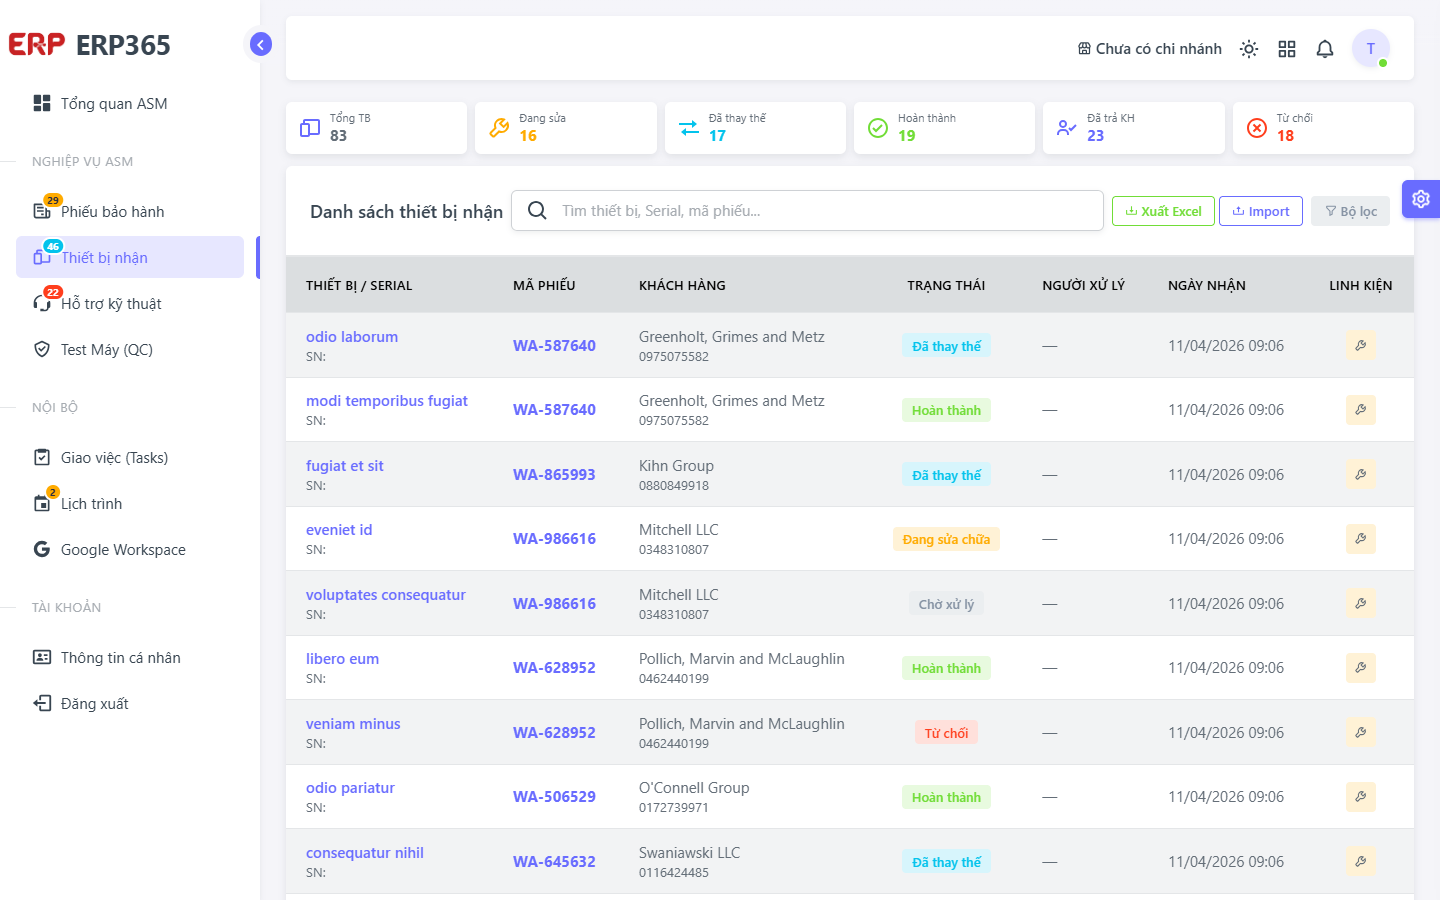The width and height of the screenshot is (1440, 900).
Task: Click the Đang sửa status card
Action: [566, 128]
